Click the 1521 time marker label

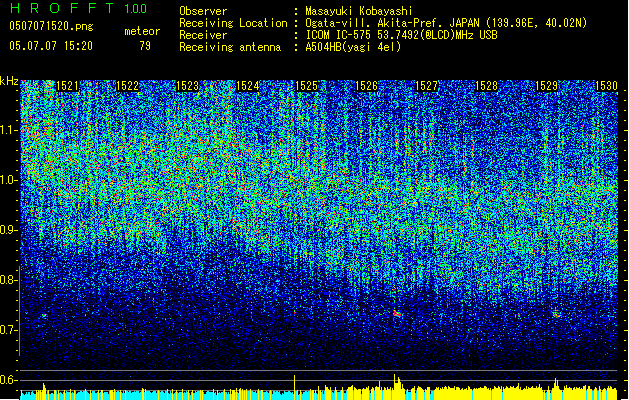pos(67,86)
